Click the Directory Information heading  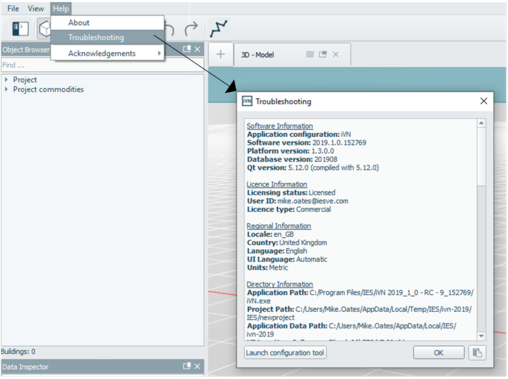click(x=280, y=284)
